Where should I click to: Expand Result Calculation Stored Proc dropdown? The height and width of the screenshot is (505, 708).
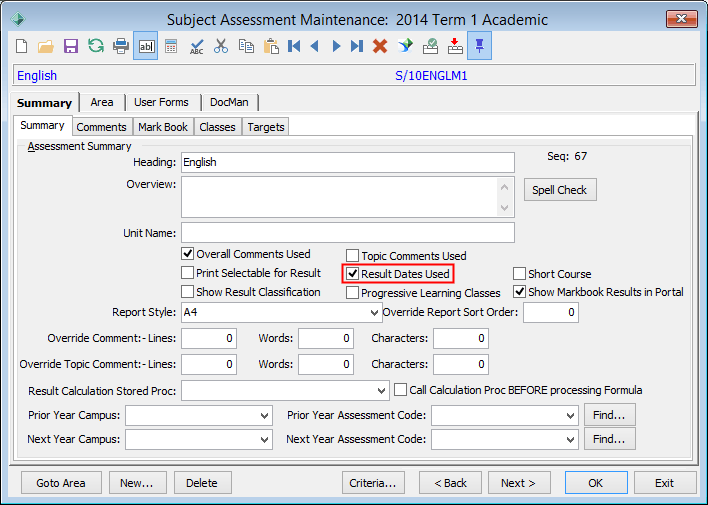[x=381, y=391]
